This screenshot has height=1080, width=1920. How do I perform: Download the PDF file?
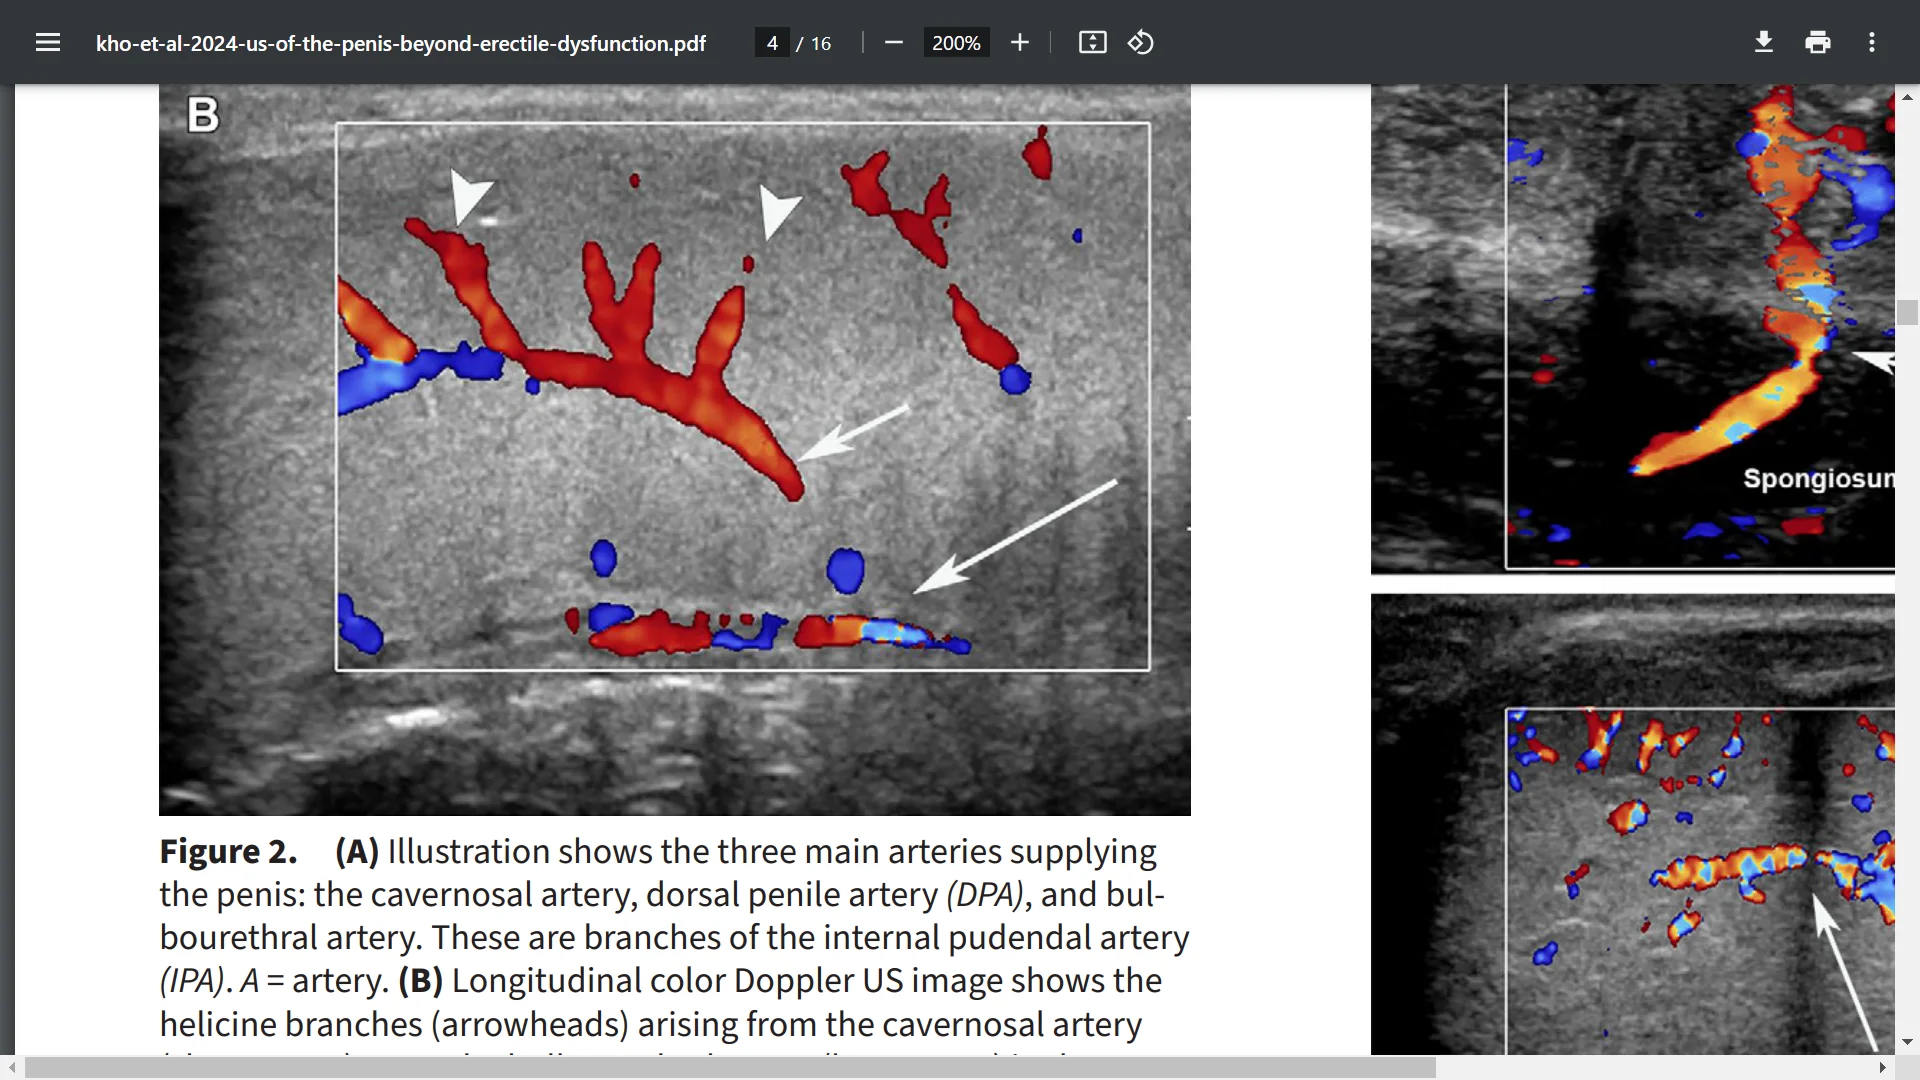coord(1764,42)
